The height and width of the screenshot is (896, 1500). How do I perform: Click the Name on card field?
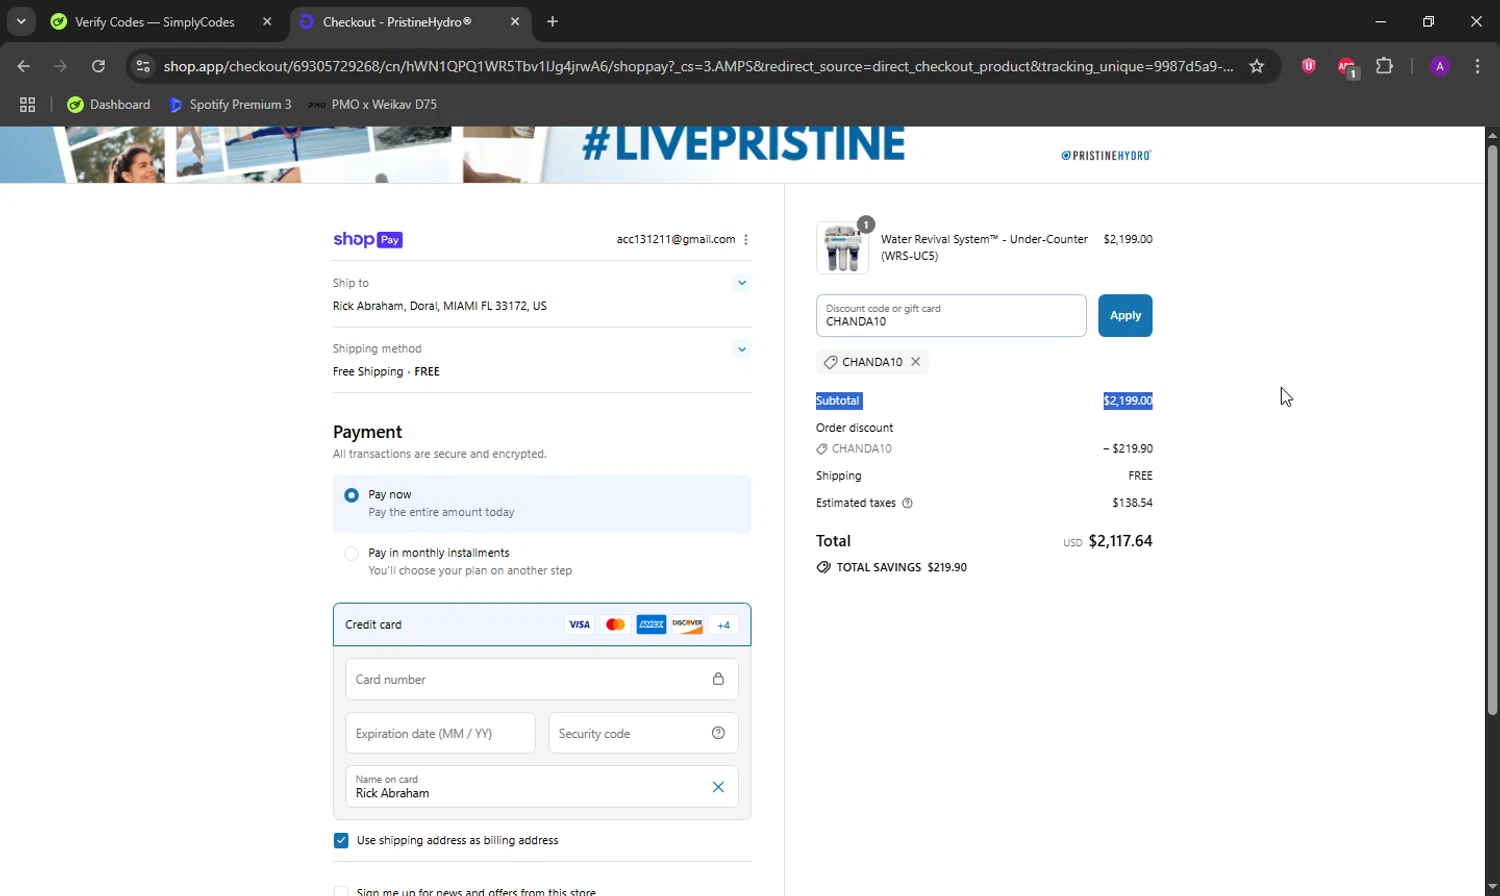coord(542,787)
